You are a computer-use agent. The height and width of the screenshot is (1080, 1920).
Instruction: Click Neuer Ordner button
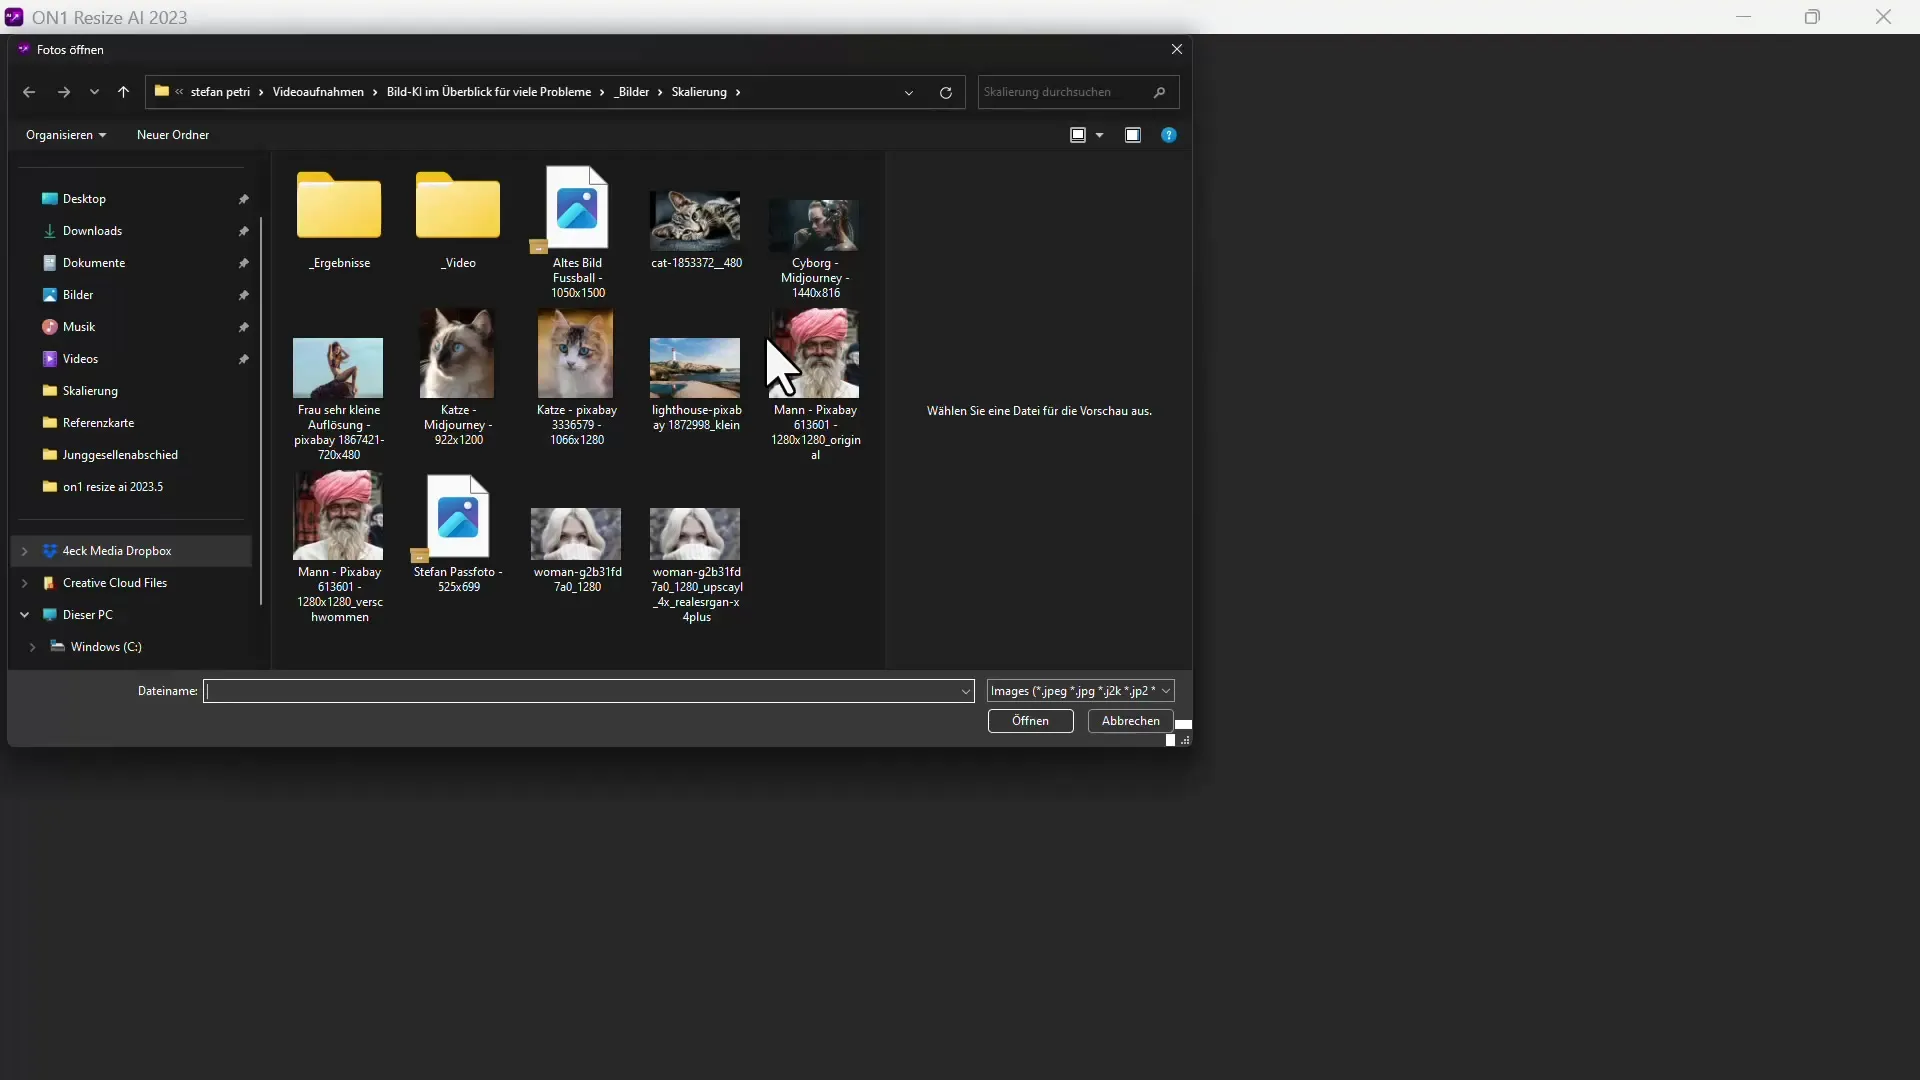coord(173,135)
